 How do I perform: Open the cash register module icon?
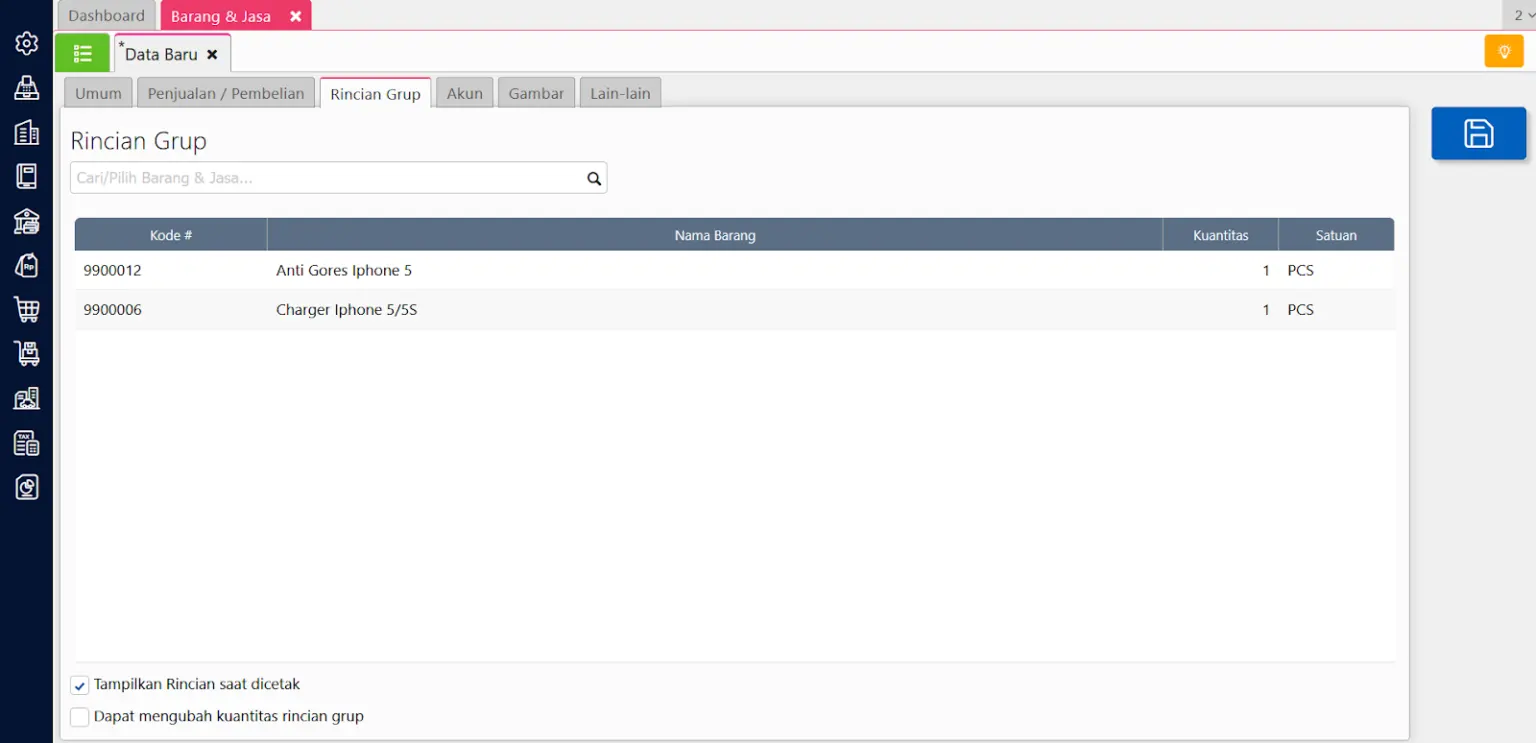[27, 88]
